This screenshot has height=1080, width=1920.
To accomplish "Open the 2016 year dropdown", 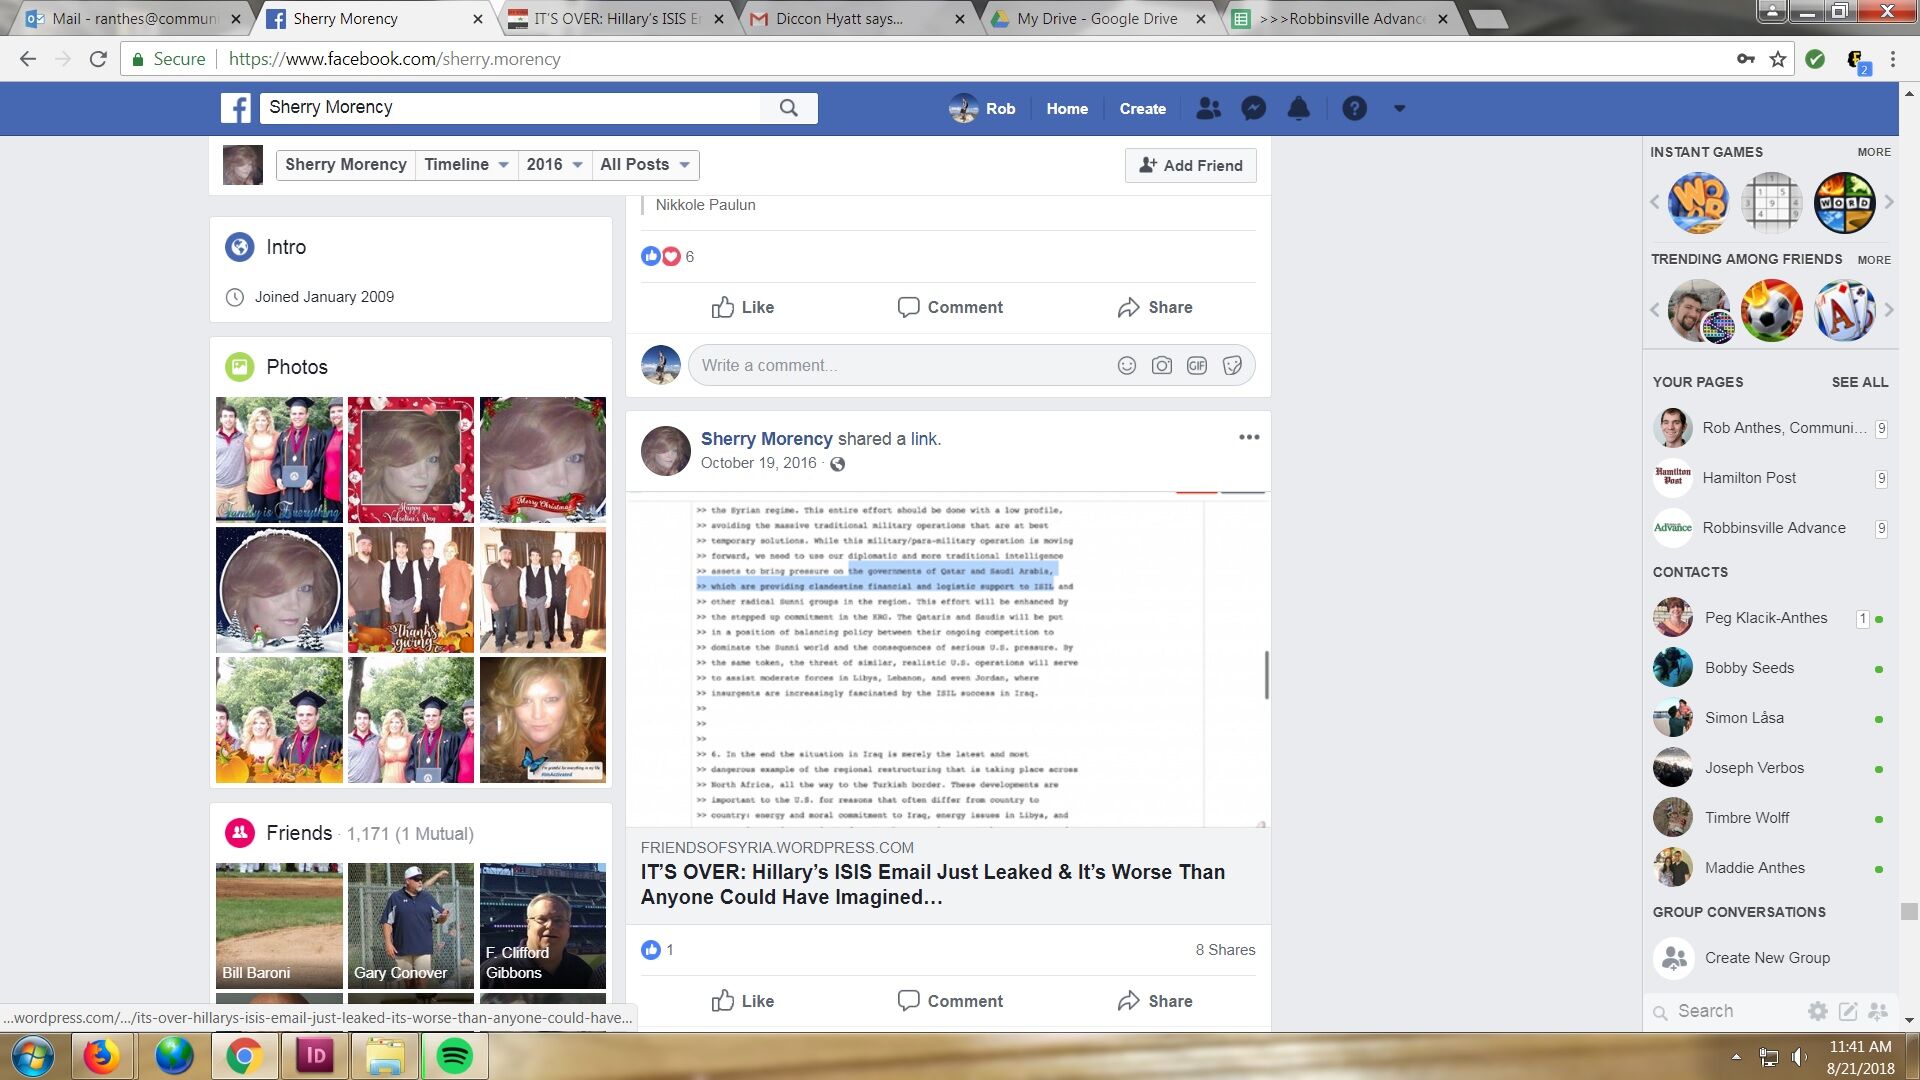I will coord(554,165).
